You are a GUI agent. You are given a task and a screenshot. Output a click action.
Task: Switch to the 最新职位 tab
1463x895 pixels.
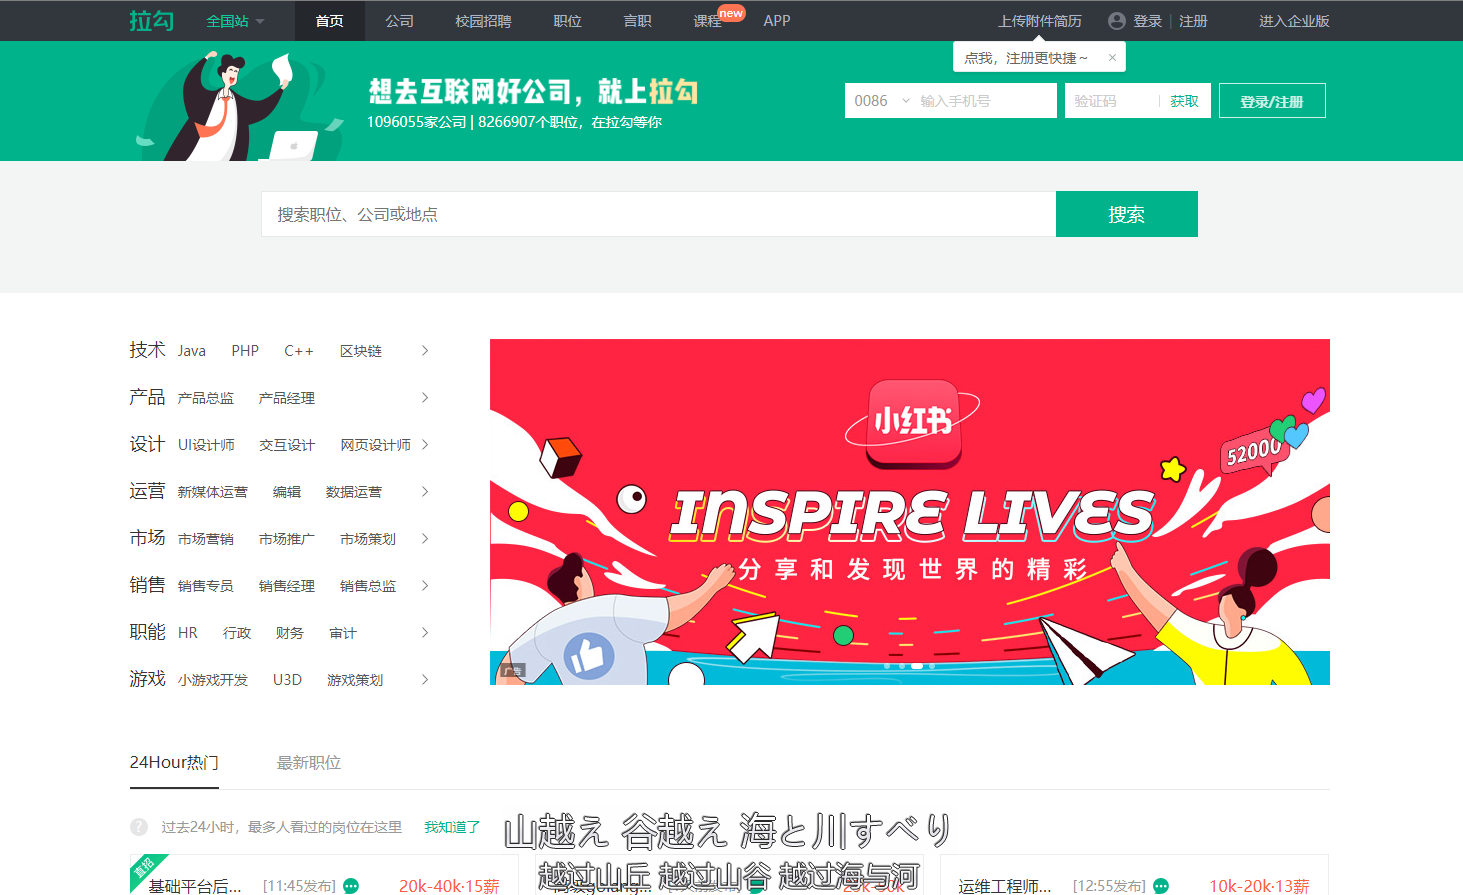[x=309, y=763]
